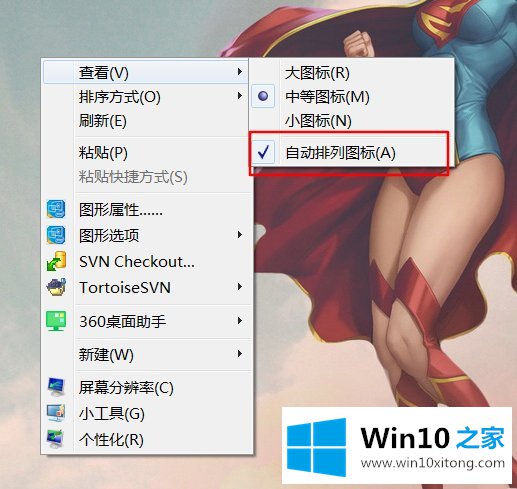
Task: Click the 图形属性 graphics icon
Action: [56, 209]
